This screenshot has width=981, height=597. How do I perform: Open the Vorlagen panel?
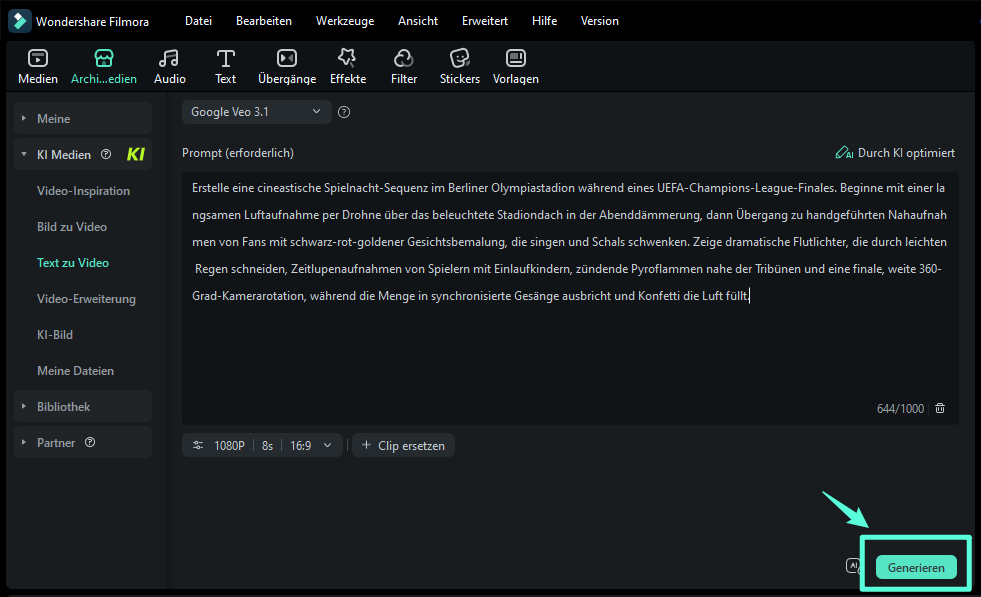[x=515, y=65]
